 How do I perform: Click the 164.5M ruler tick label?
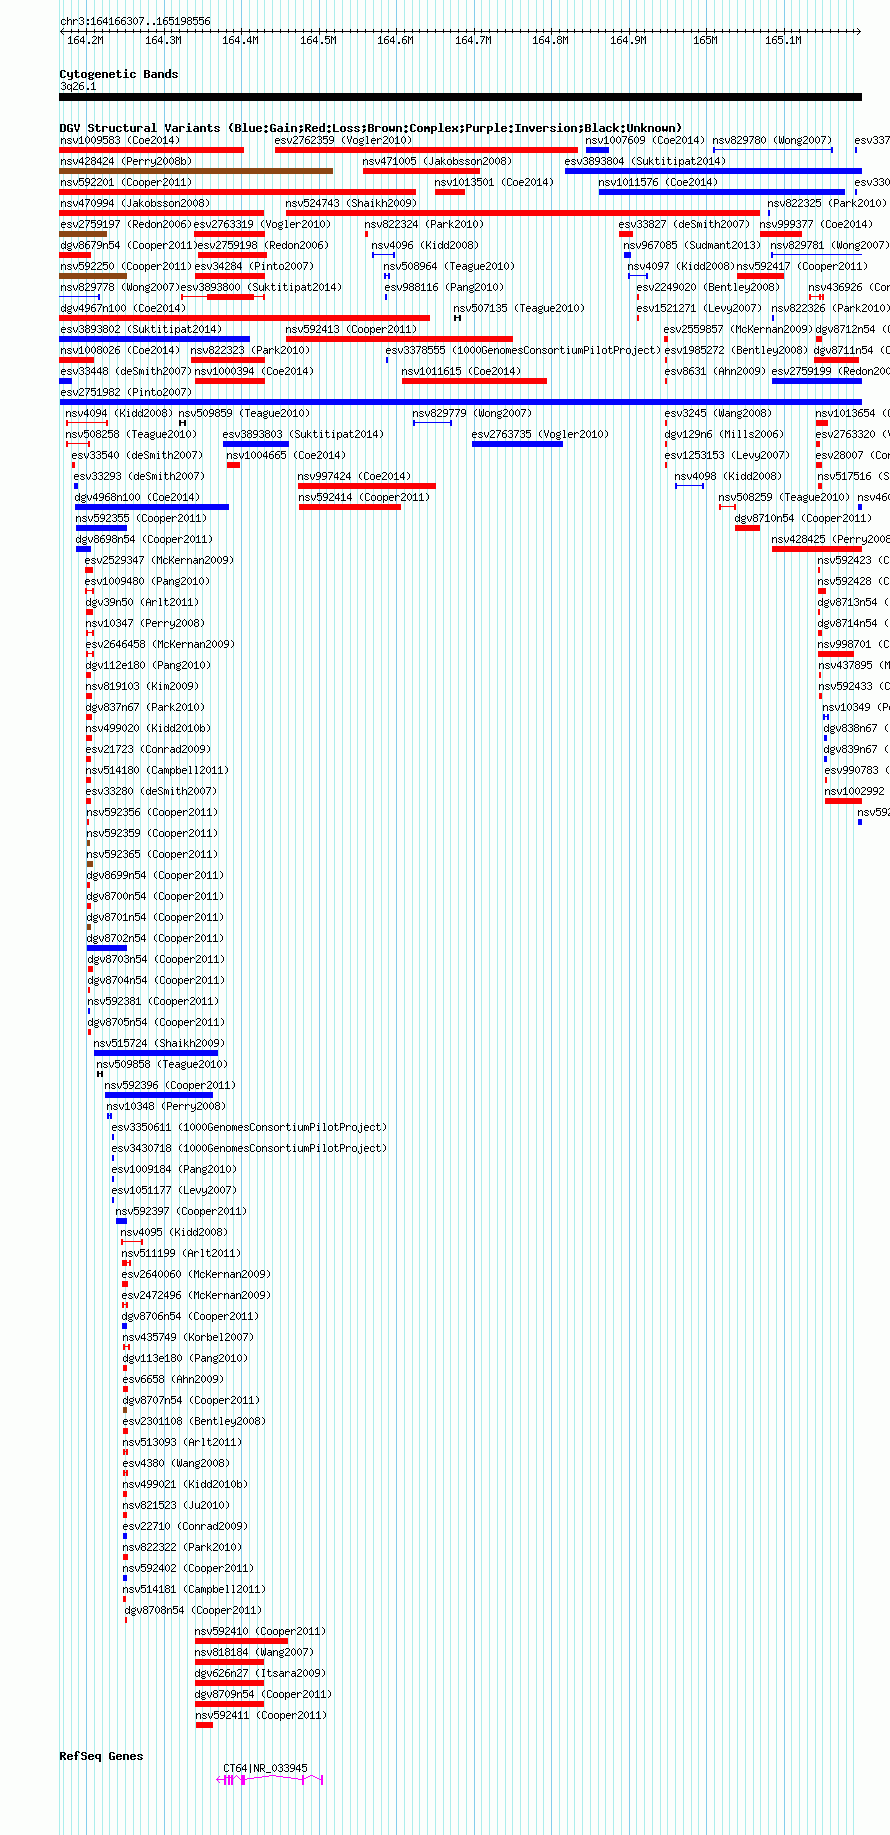(318, 40)
